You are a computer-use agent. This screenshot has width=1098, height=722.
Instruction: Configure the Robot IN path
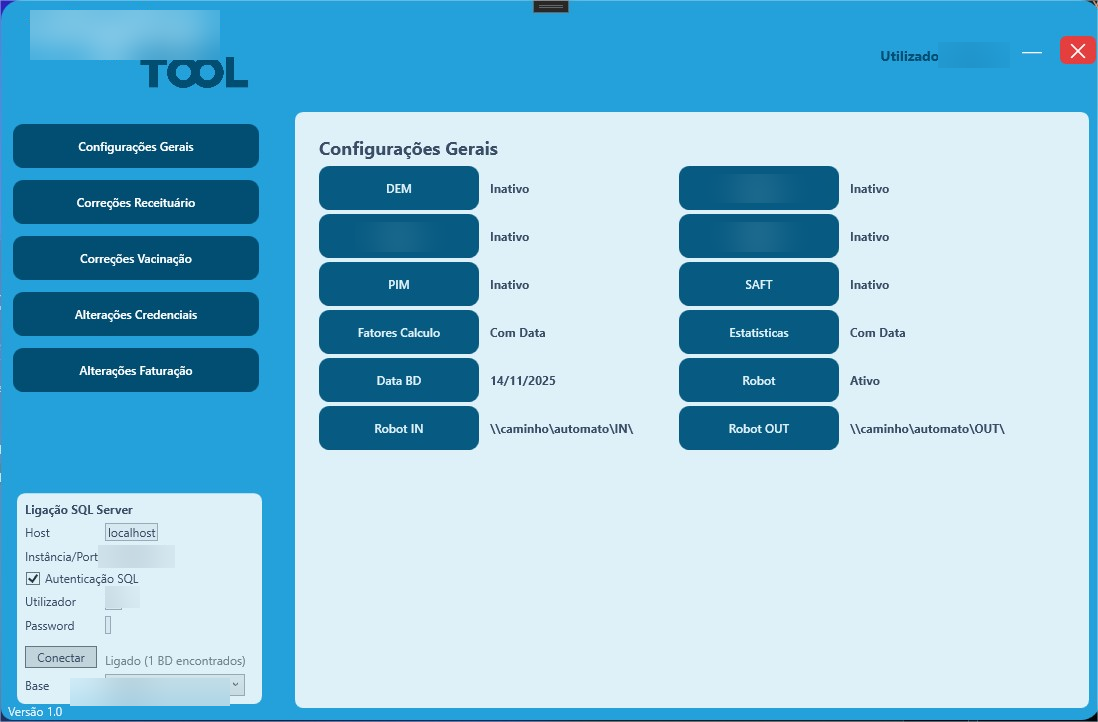398,428
